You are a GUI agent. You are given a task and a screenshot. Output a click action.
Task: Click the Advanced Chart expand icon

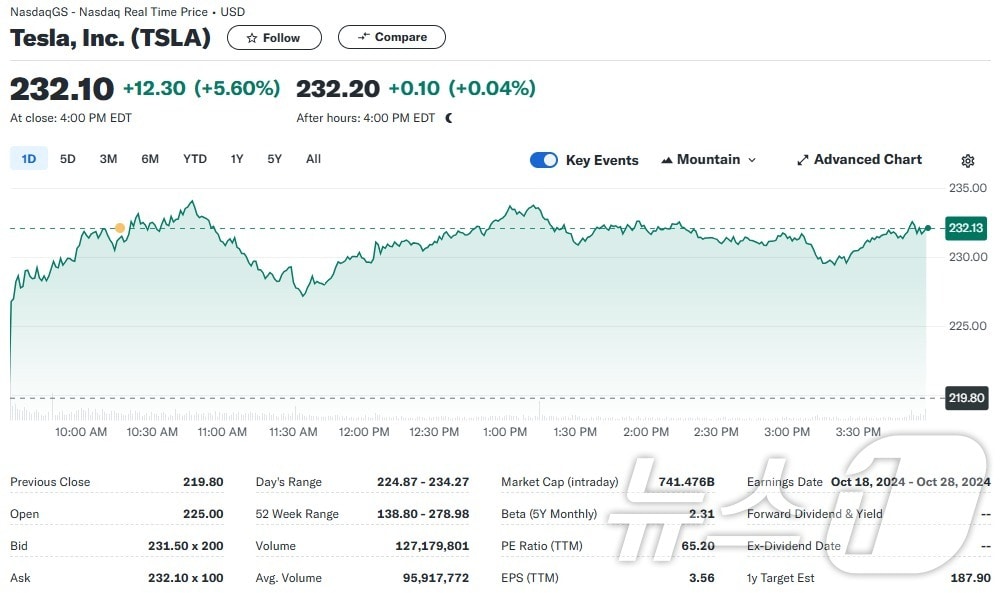pyautogui.click(x=802, y=160)
